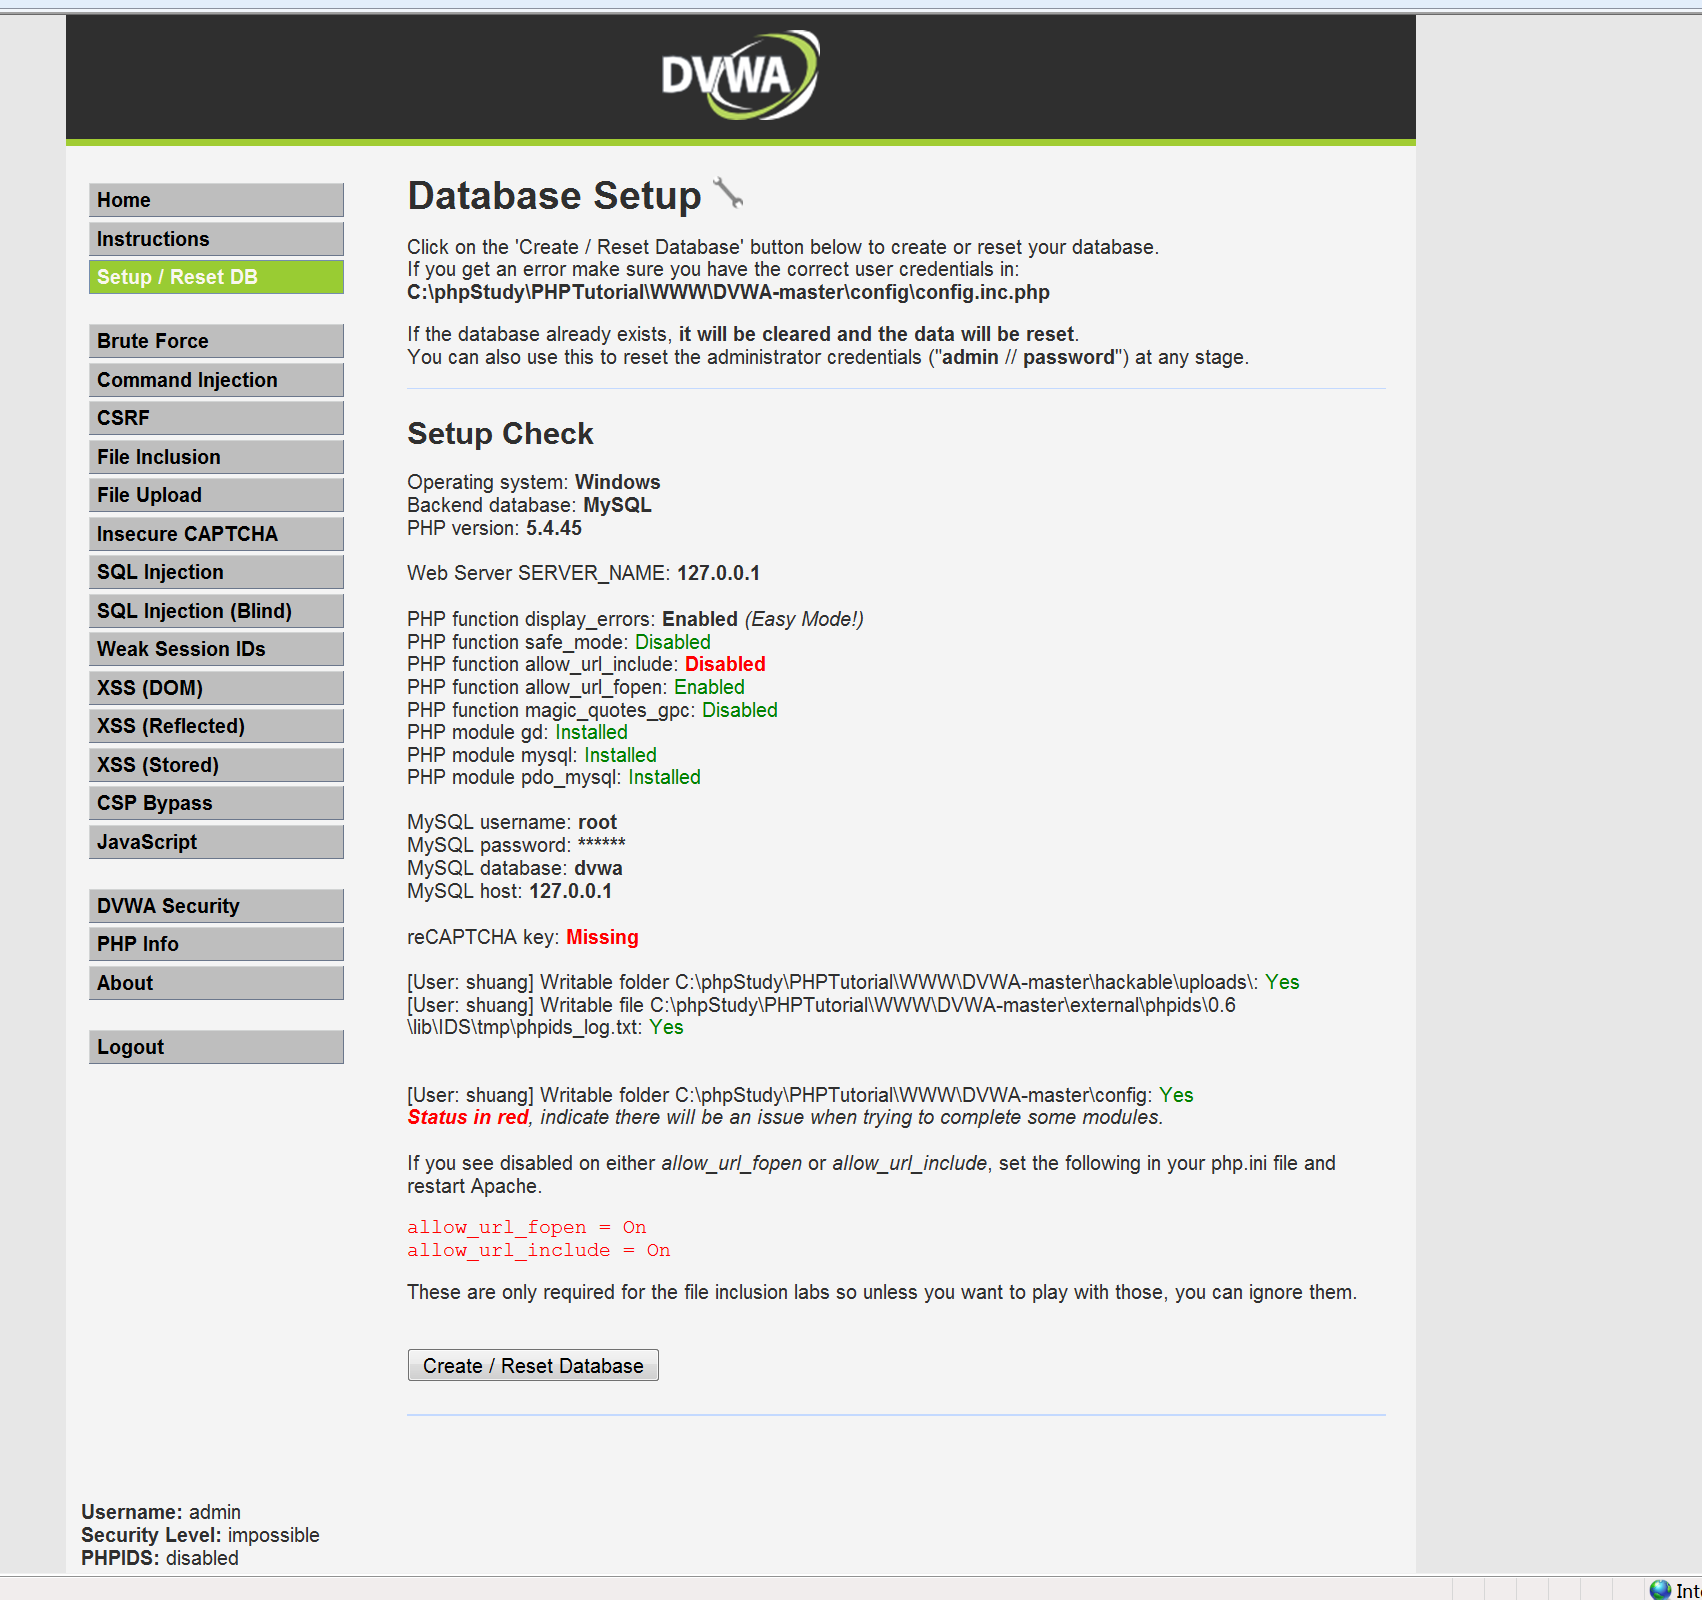Image resolution: width=1702 pixels, height=1600 pixels.
Task: Open the About page
Action: click(216, 983)
